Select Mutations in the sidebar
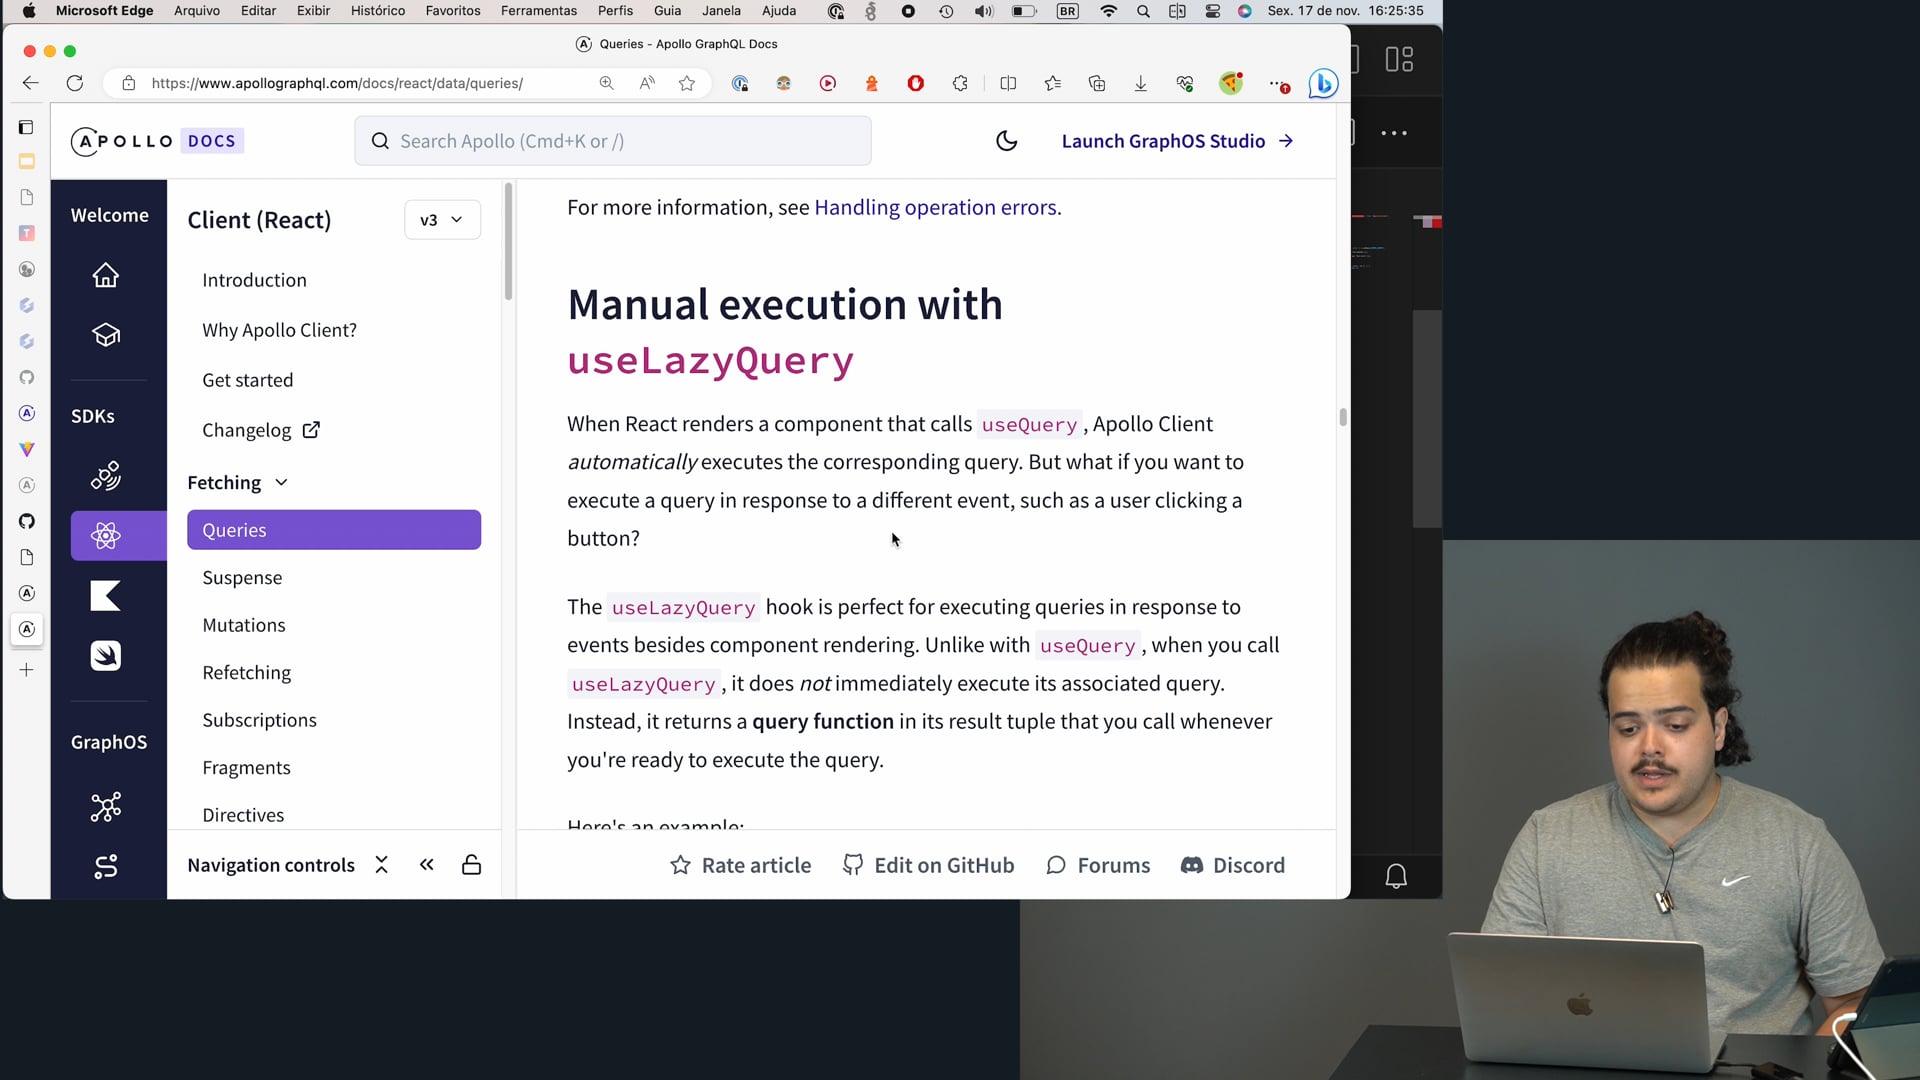The width and height of the screenshot is (1920, 1080). 244,626
